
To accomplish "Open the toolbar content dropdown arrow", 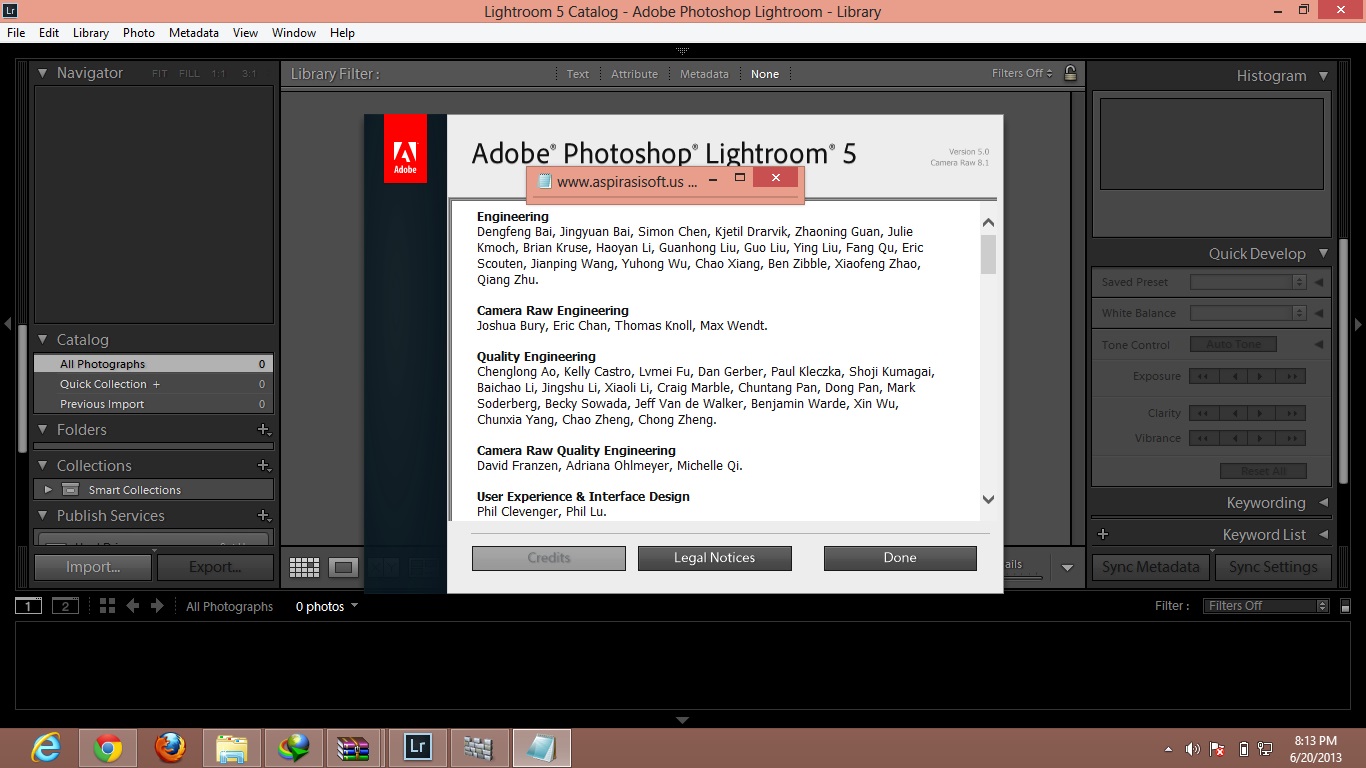I will tap(1067, 567).
